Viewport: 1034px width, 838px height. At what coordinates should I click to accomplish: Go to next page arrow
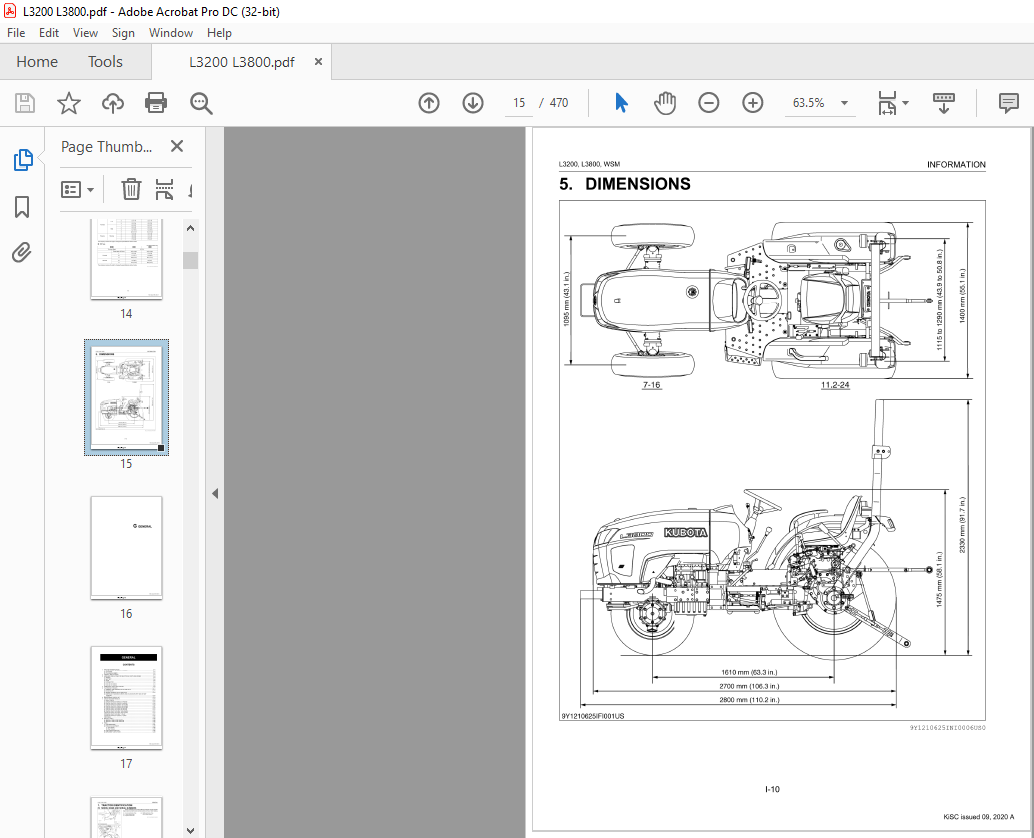pyautogui.click(x=473, y=103)
